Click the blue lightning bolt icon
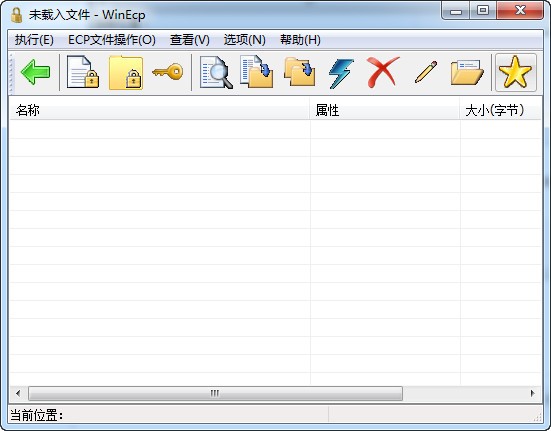This screenshot has height=431, width=551. [341, 73]
